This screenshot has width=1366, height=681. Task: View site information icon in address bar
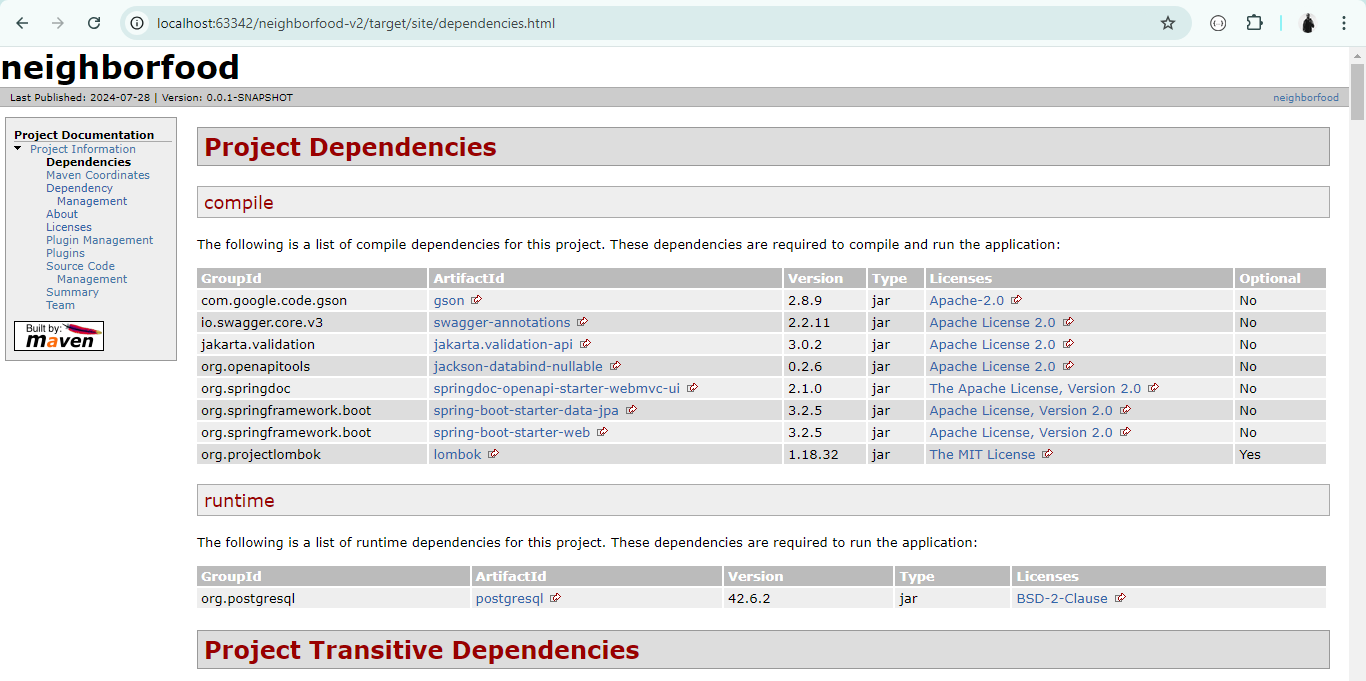[x=137, y=23]
